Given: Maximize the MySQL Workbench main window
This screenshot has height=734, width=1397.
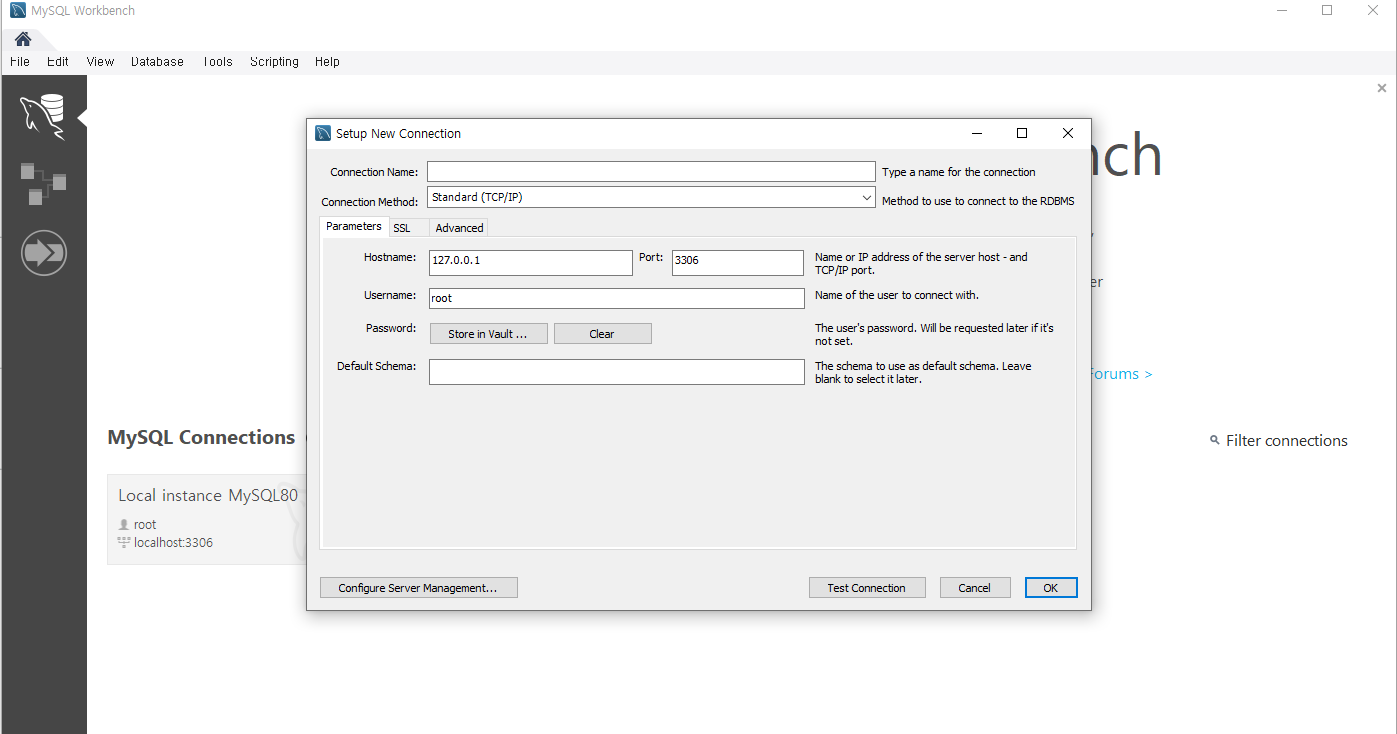Looking at the screenshot, I should [x=1327, y=10].
